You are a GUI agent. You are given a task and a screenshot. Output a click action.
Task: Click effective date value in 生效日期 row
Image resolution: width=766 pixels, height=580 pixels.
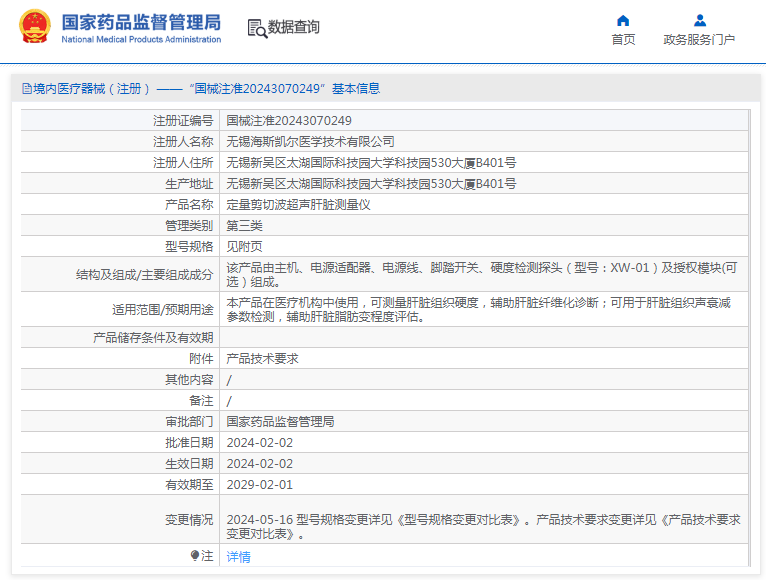tap(260, 464)
